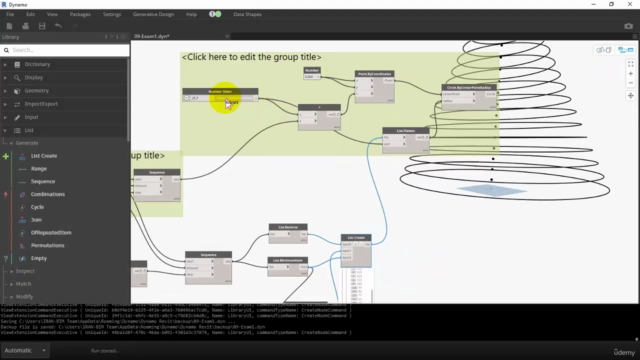640x360 pixels.
Task: Open the Data Shapes menu
Action: pos(247,14)
